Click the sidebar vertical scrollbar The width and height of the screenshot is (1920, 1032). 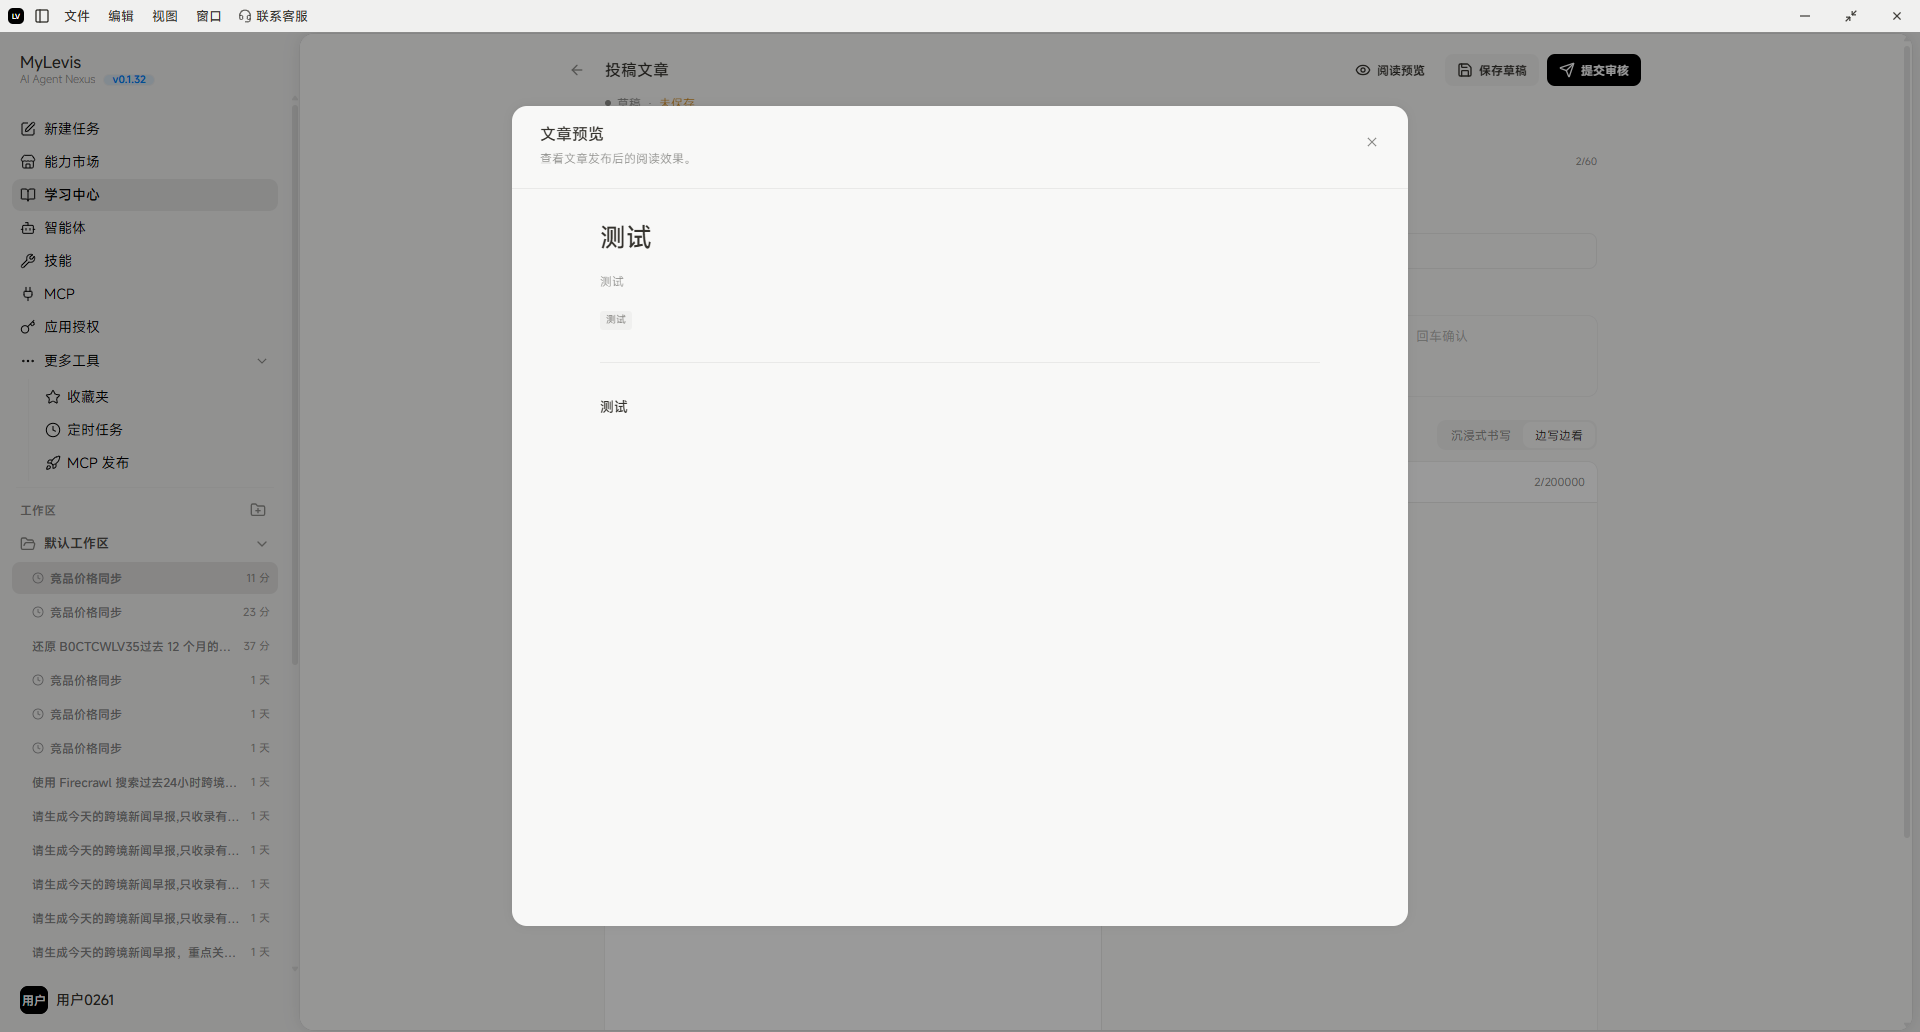click(x=294, y=385)
